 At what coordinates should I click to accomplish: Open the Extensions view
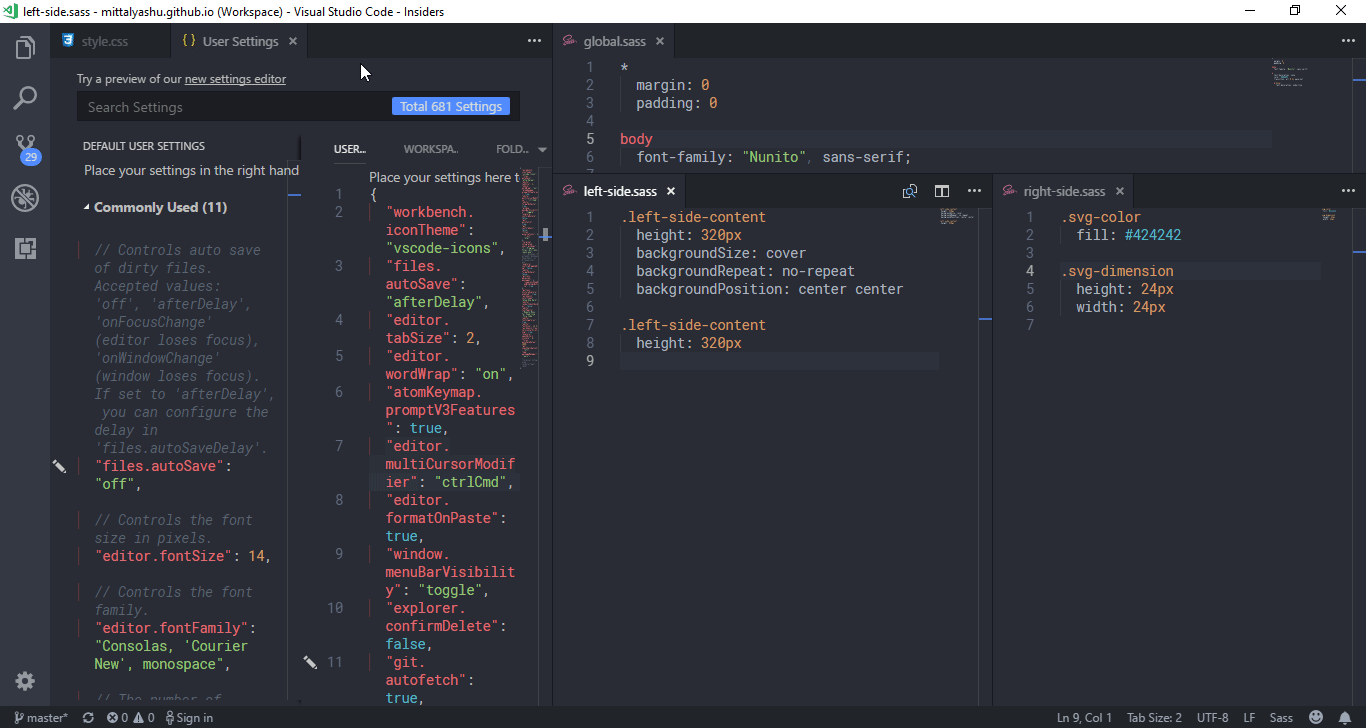pos(25,246)
